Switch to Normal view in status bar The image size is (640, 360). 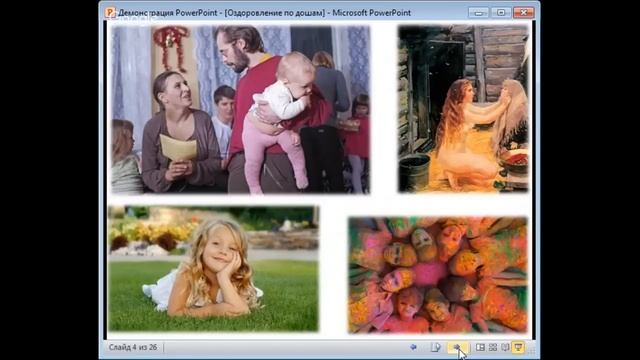coord(480,347)
